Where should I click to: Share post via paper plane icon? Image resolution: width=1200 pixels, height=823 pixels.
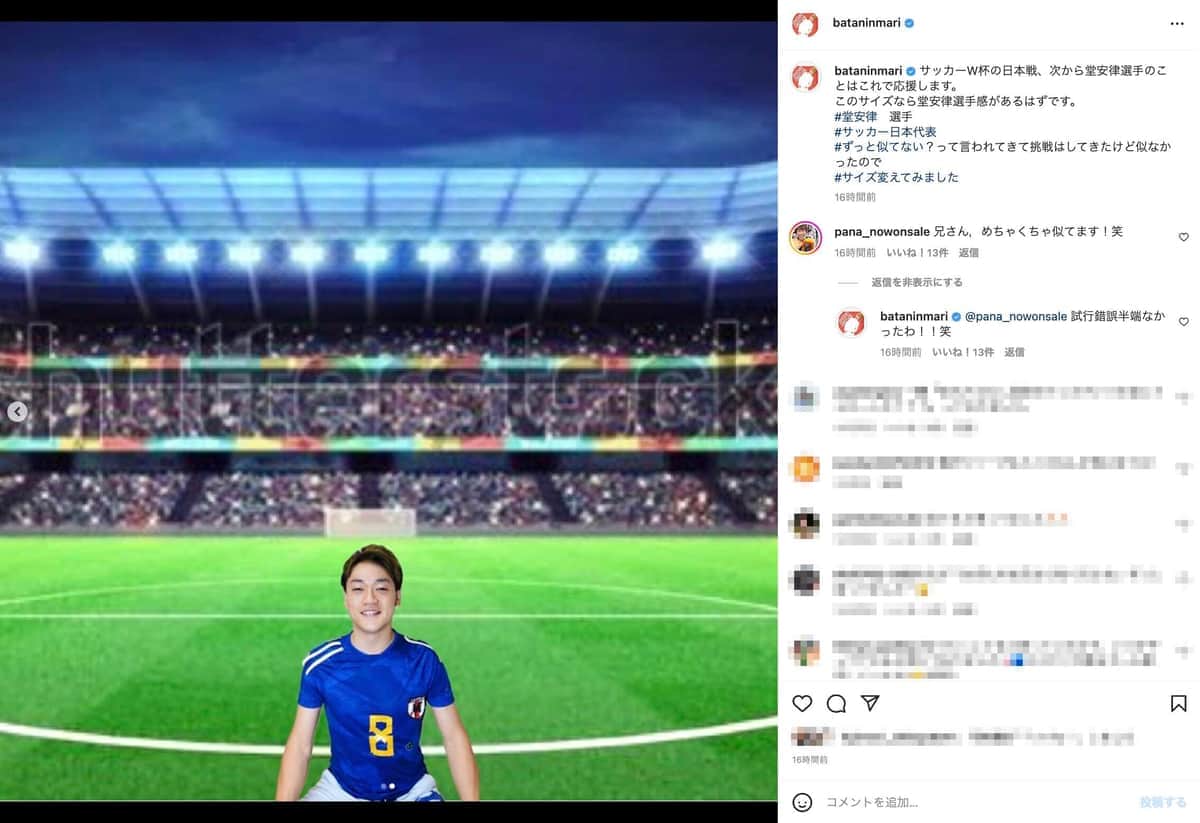pyautogui.click(x=870, y=703)
